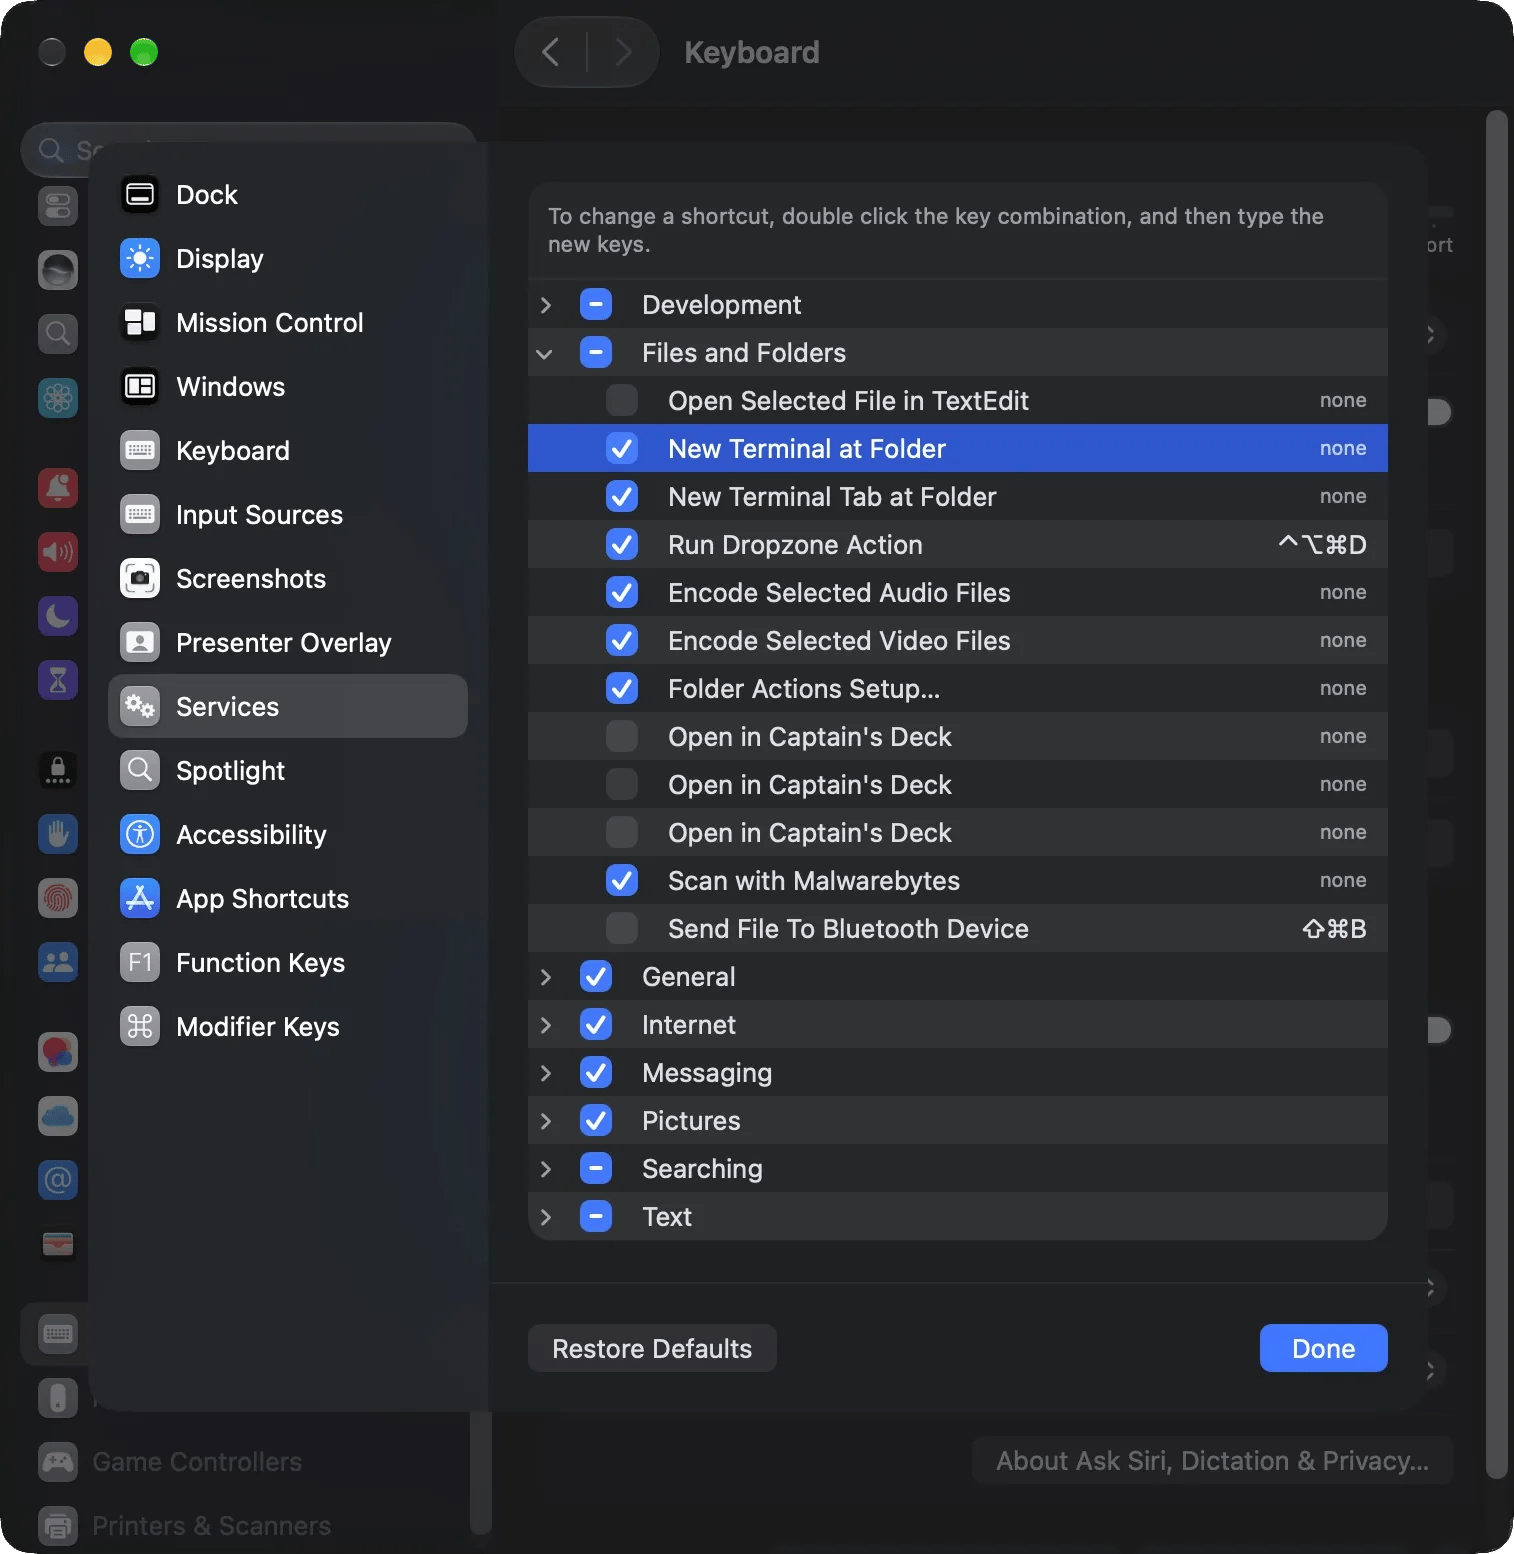Select the Services gears icon
1514x1554 pixels.
coord(140,706)
